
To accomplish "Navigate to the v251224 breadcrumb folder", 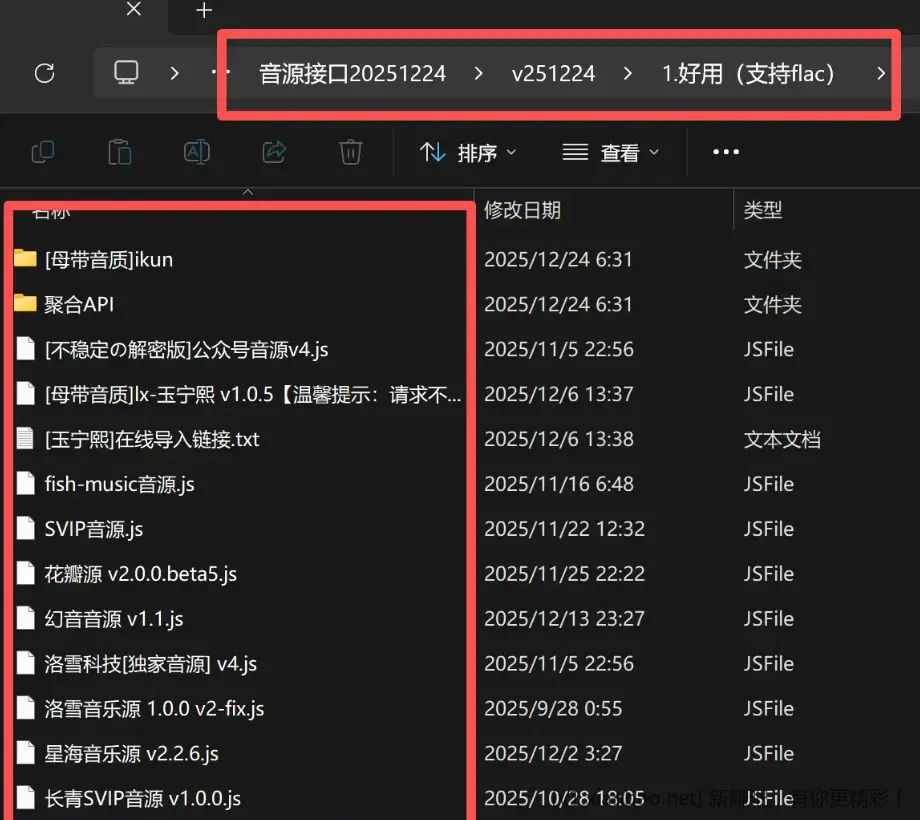I will [x=554, y=72].
